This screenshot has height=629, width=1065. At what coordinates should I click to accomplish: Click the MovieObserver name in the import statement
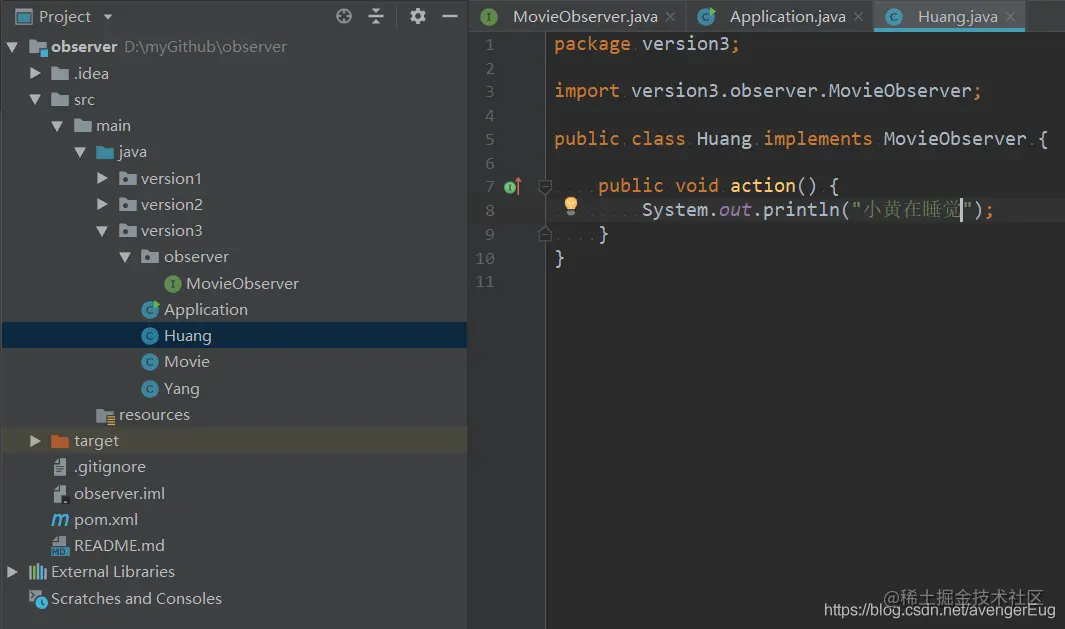(899, 91)
